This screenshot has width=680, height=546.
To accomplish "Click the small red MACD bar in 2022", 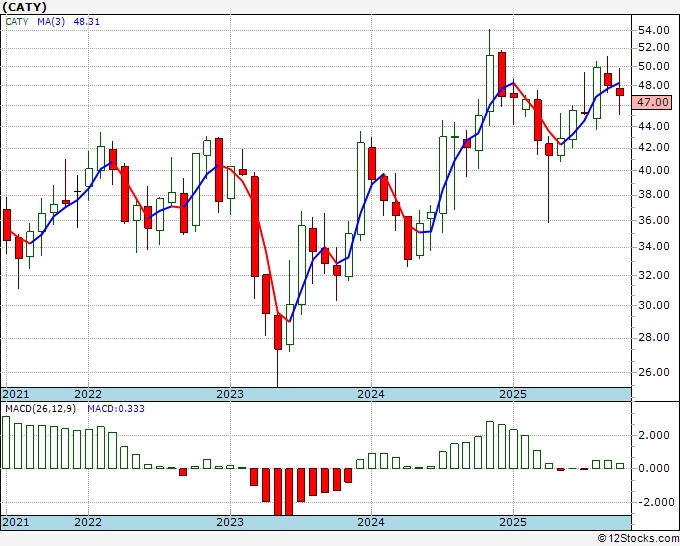I will click(183, 472).
